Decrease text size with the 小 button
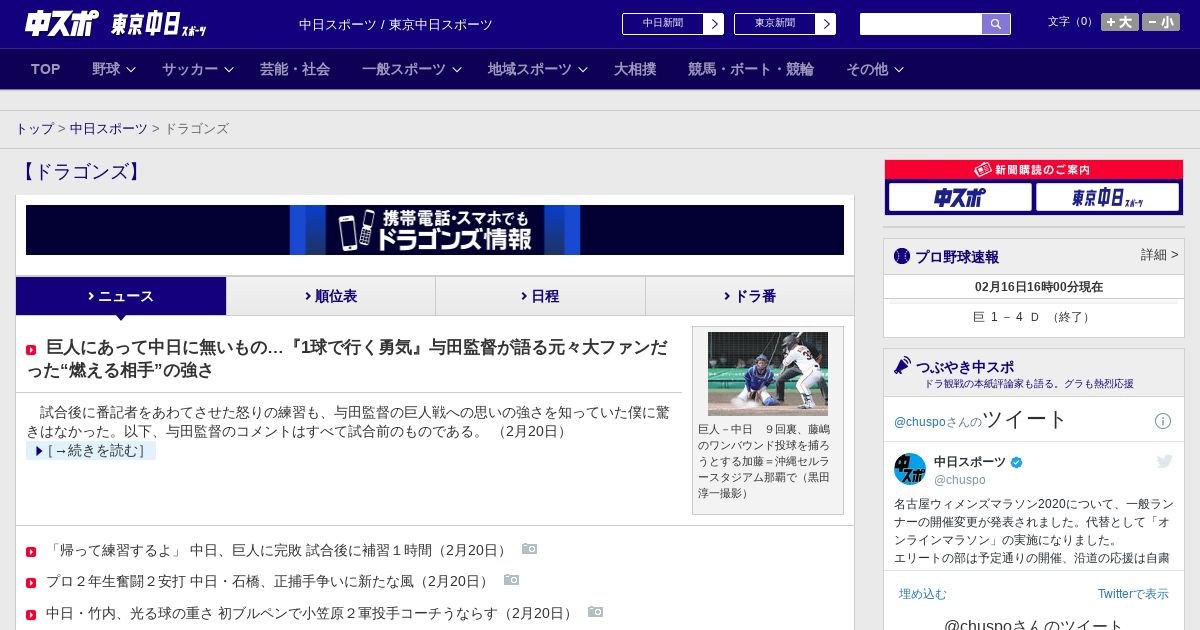The height and width of the screenshot is (630, 1200). (x=1161, y=22)
